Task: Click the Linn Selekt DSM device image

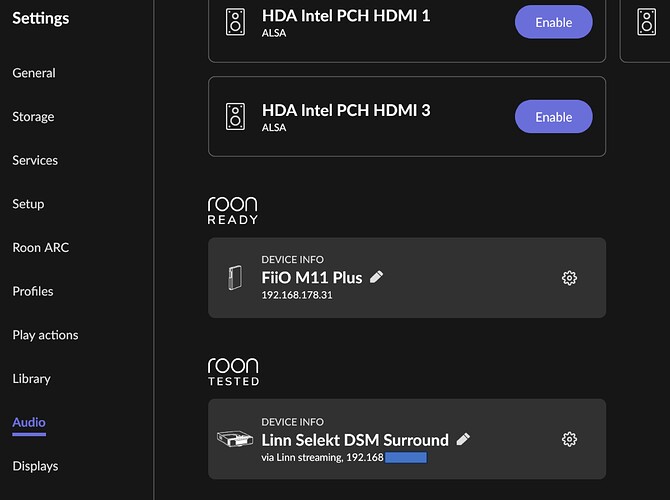Action: click(235, 438)
